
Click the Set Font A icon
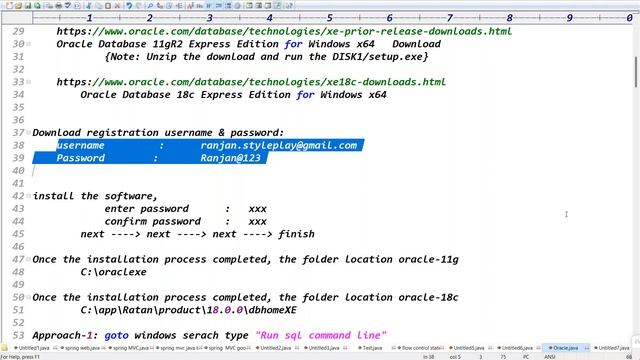tap(190, 6)
